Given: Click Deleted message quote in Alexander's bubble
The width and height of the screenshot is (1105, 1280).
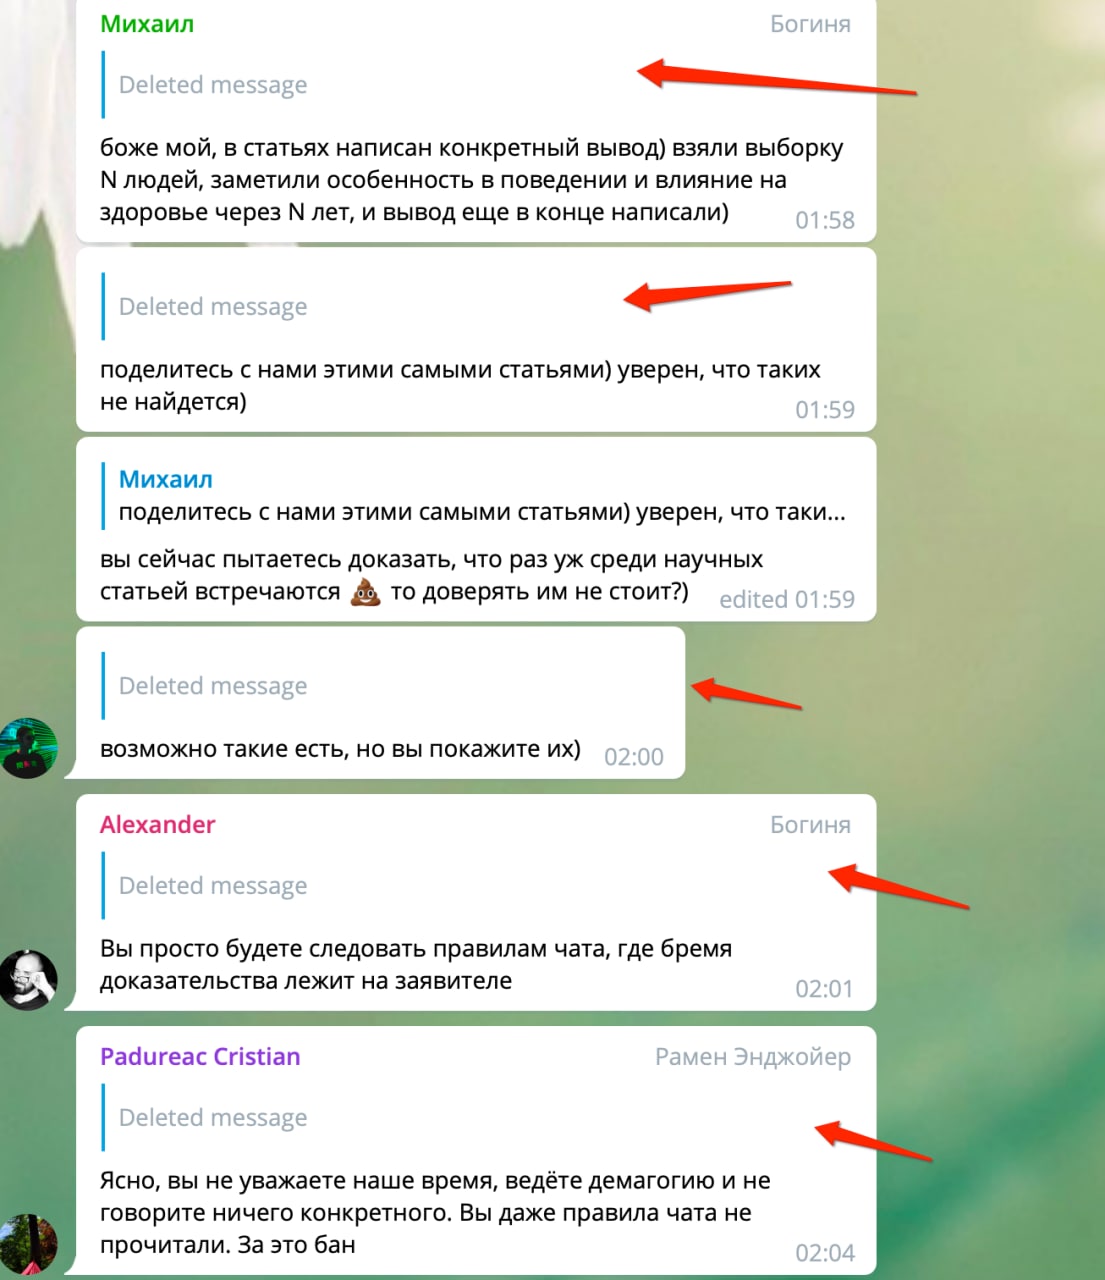Looking at the screenshot, I should [x=212, y=886].
